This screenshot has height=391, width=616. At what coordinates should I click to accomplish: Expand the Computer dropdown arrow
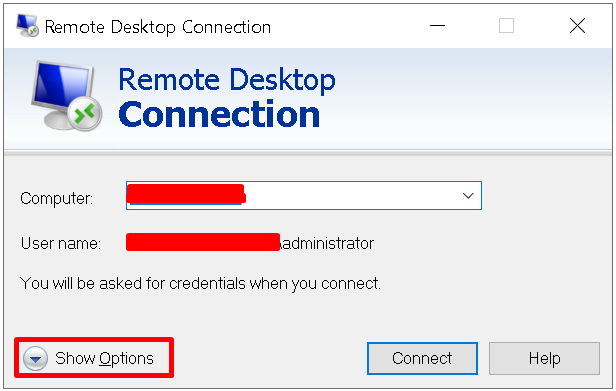pyautogui.click(x=468, y=196)
